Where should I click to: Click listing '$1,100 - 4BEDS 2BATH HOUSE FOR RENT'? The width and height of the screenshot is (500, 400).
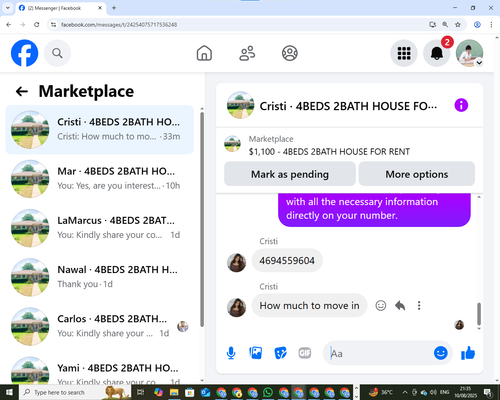[x=329, y=152]
